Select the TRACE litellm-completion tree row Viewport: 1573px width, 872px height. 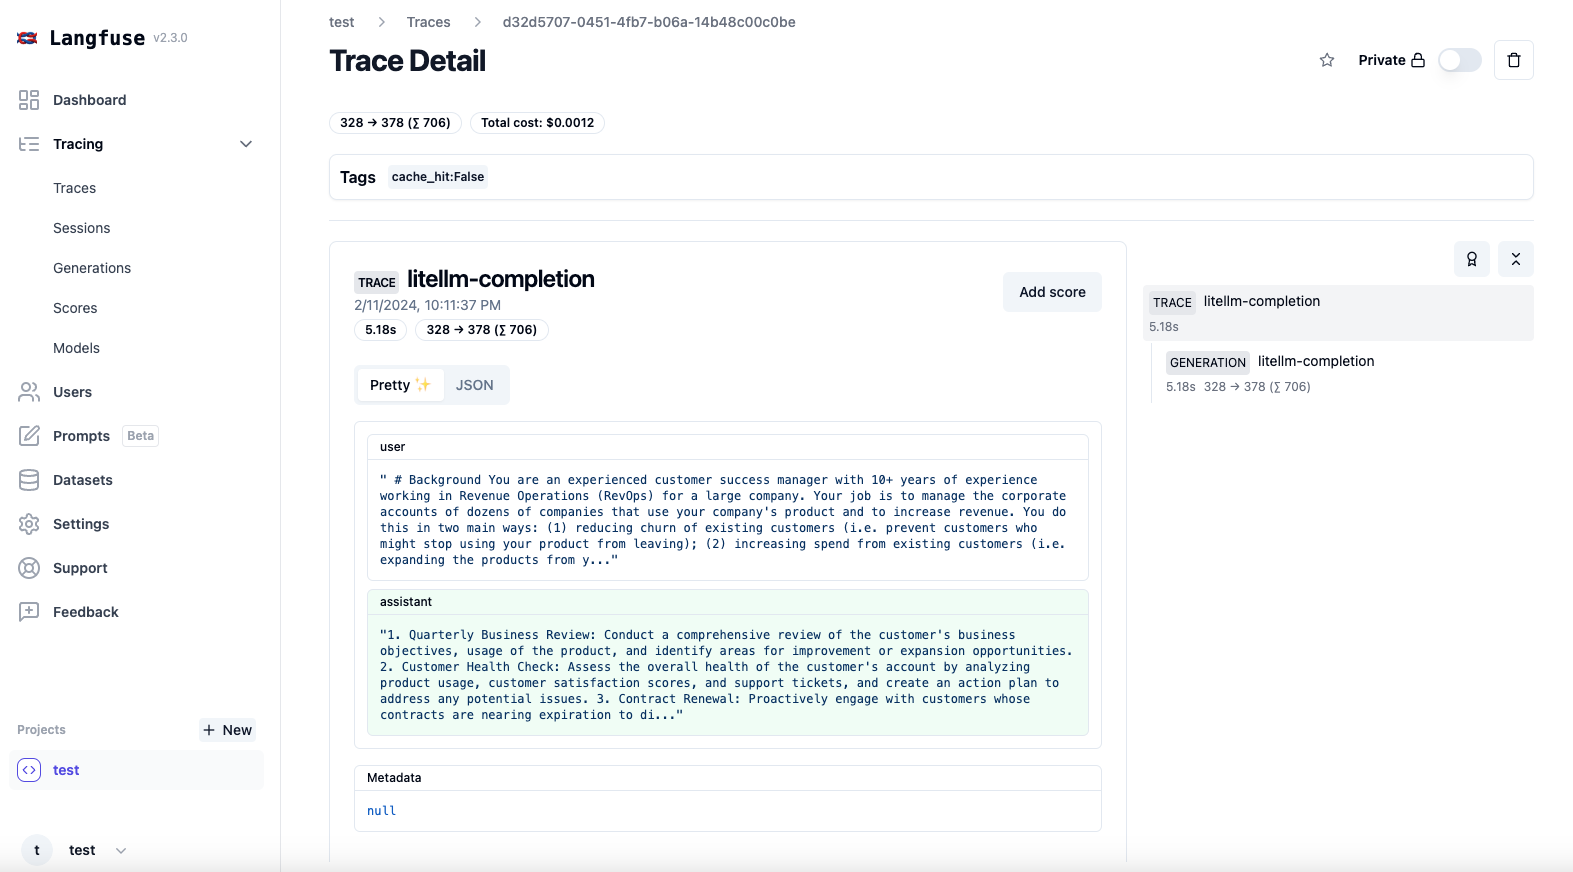pyautogui.click(x=1338, y=313)
